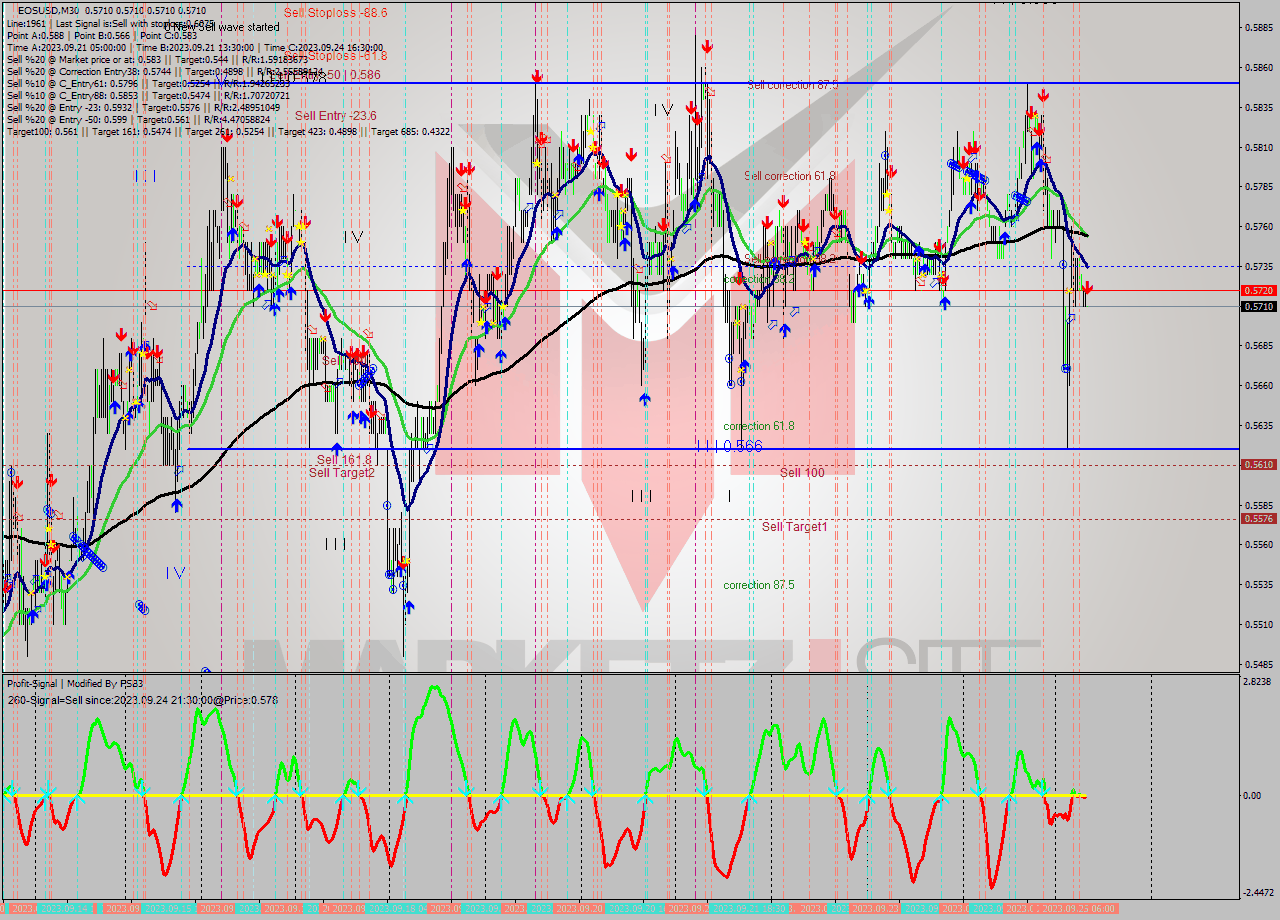The height and width of the screenshot is (920, 1280).
Task: Click the 'Target100: 0.561 || Target 161: 0.5474' line
Action: tap(228, 131)
